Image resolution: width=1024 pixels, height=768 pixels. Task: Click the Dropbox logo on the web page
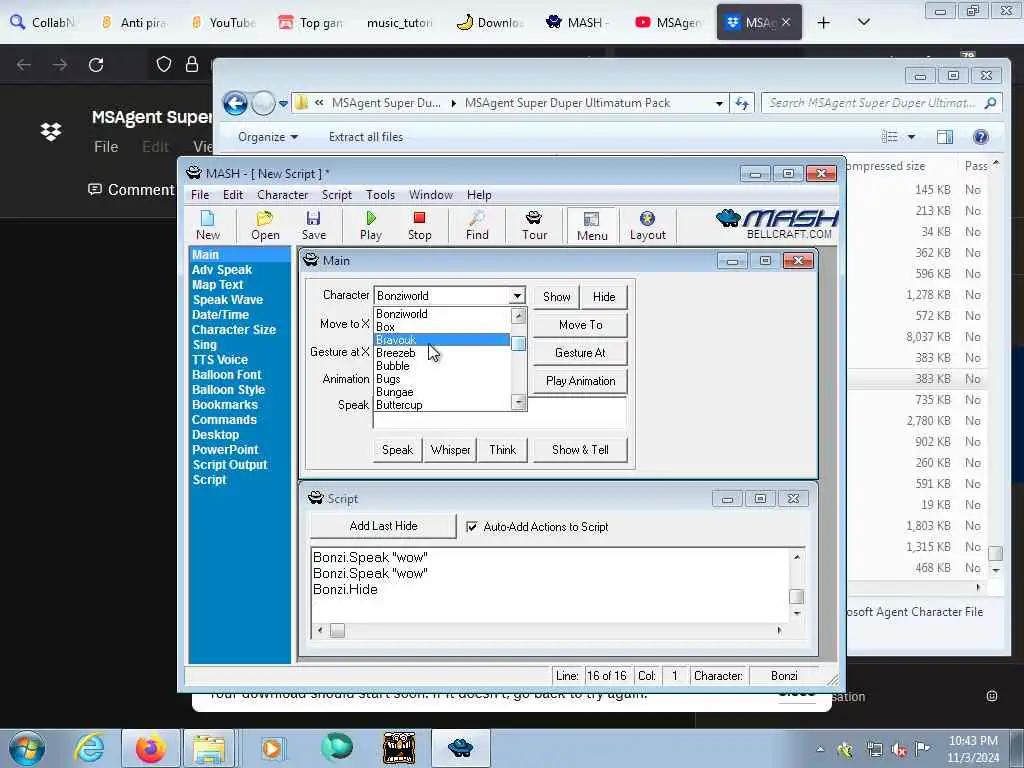[51, 131]
